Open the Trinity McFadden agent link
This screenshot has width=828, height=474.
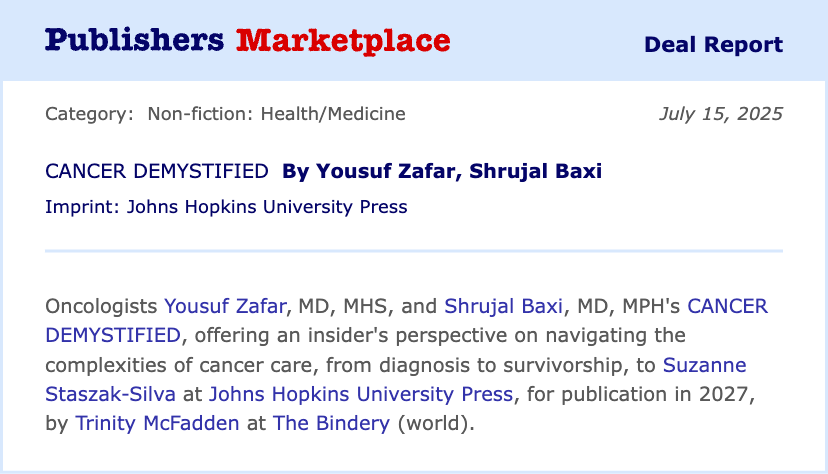[x=157, y=423]
